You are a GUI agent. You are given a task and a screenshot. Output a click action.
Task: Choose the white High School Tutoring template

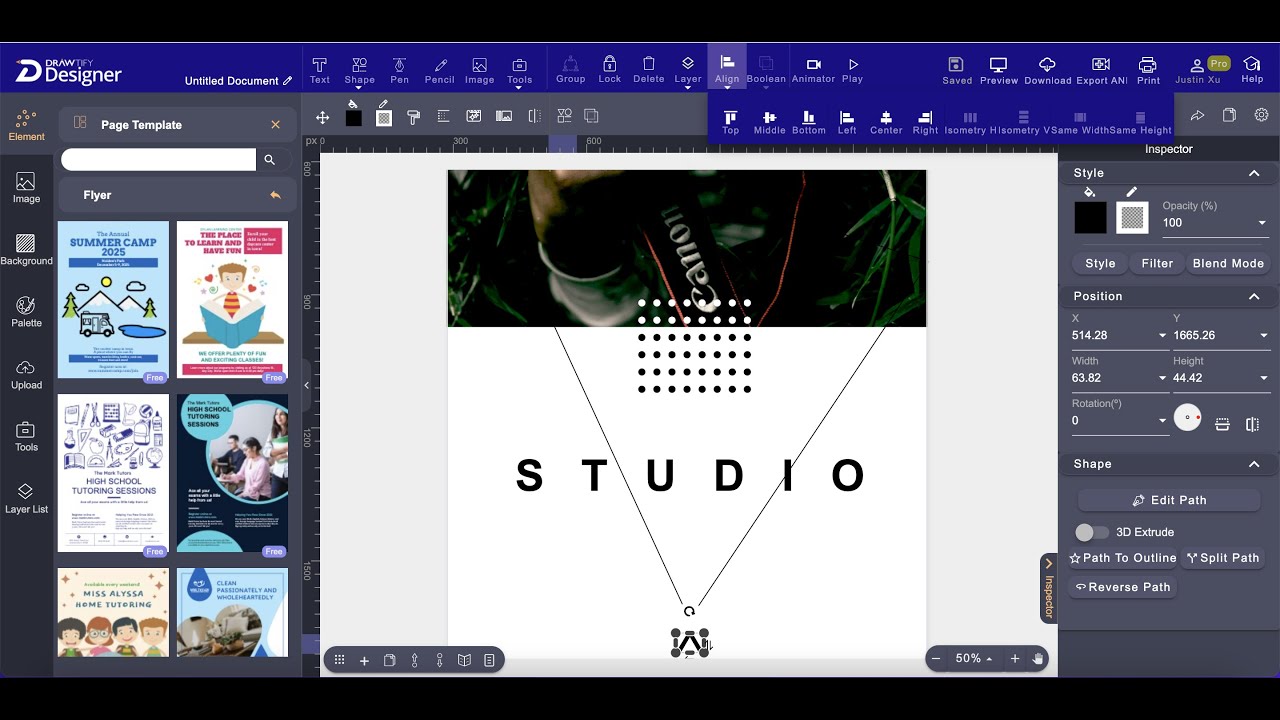(113, 473)
